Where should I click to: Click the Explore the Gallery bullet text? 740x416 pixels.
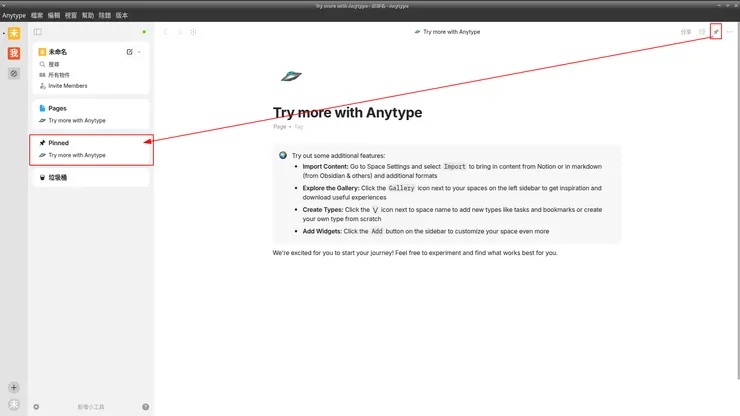452,193
